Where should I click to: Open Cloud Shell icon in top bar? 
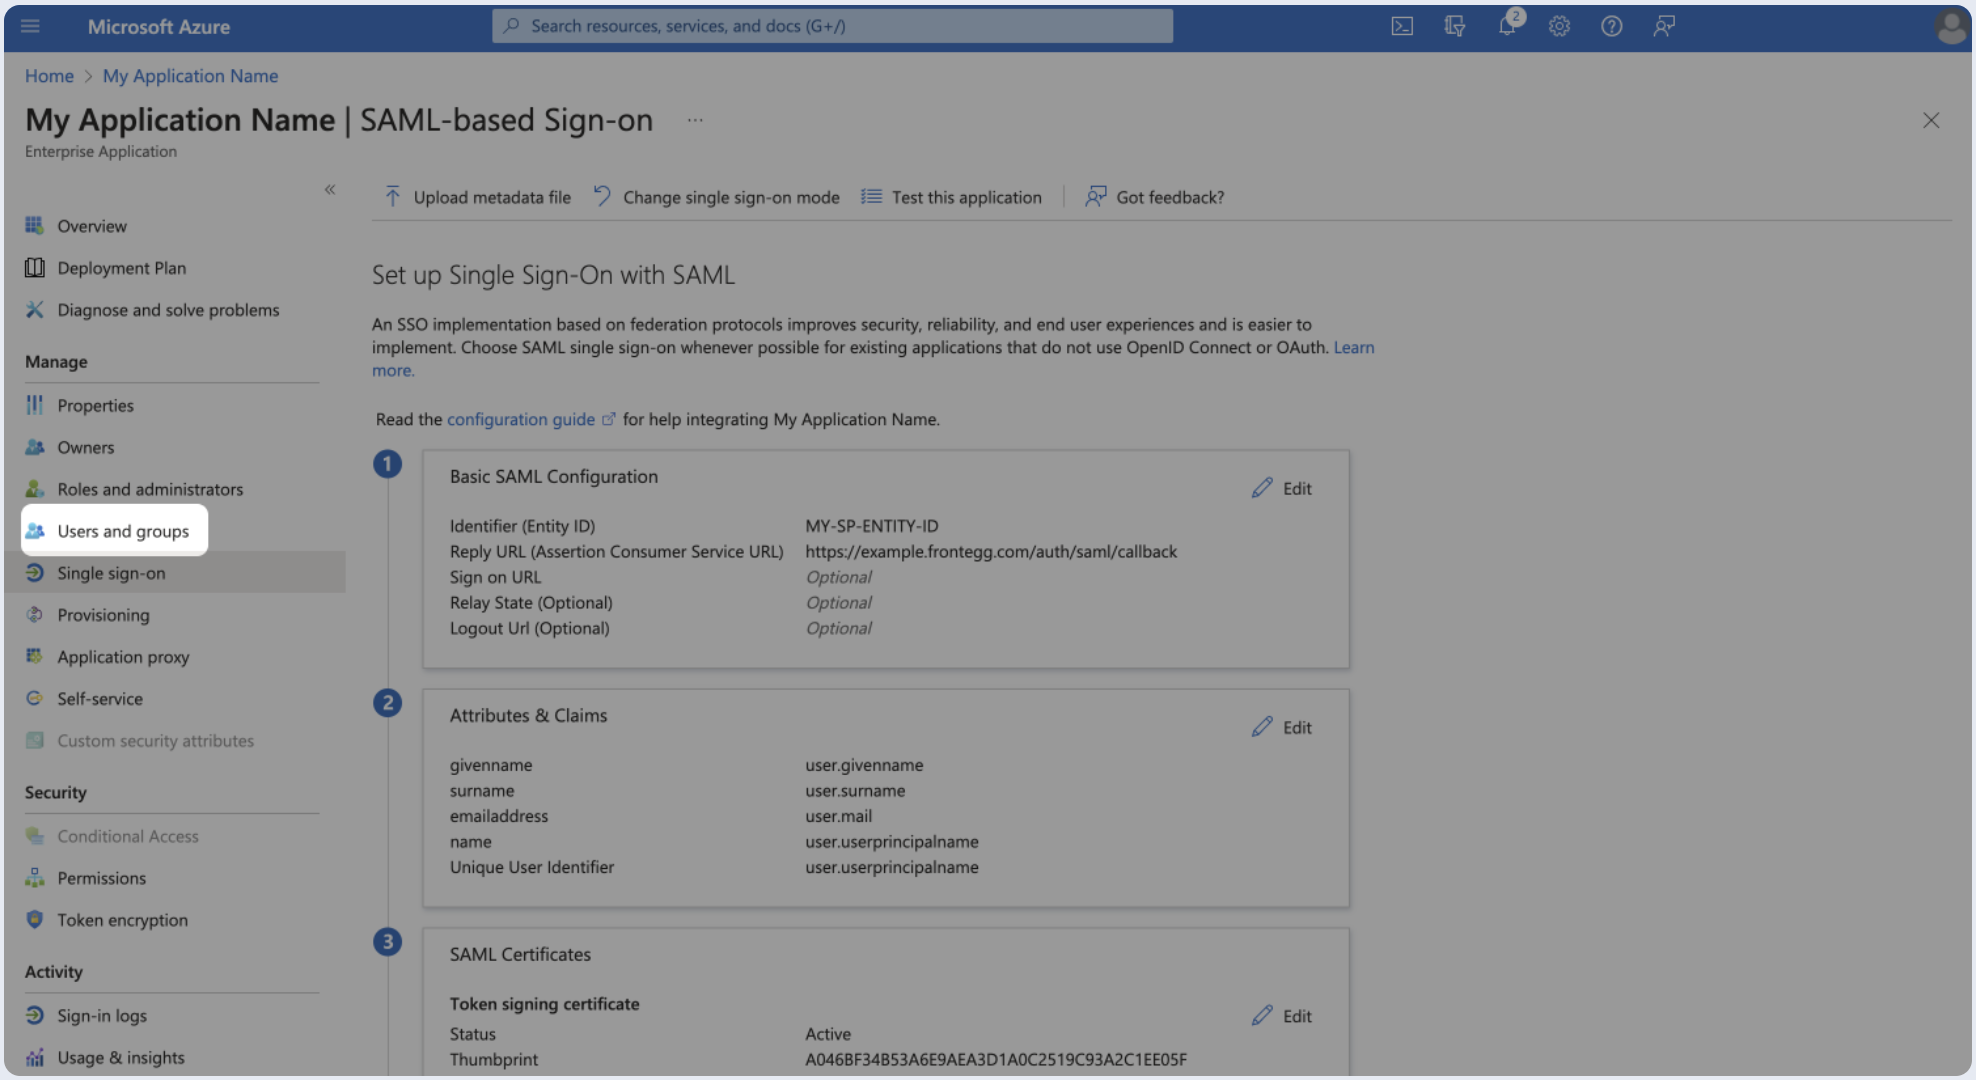(x=1402, y=26)
